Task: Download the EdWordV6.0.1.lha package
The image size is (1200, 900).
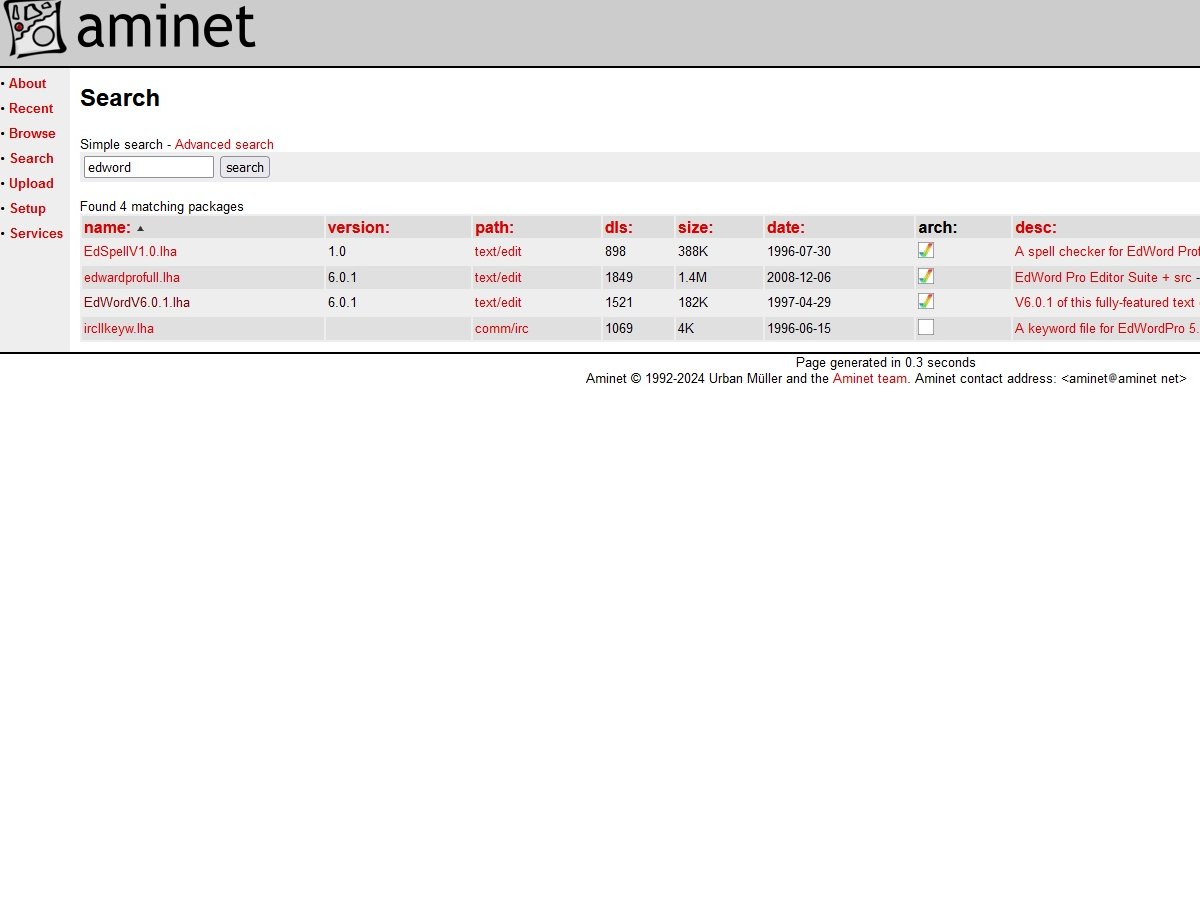Action: pos(136,303)
